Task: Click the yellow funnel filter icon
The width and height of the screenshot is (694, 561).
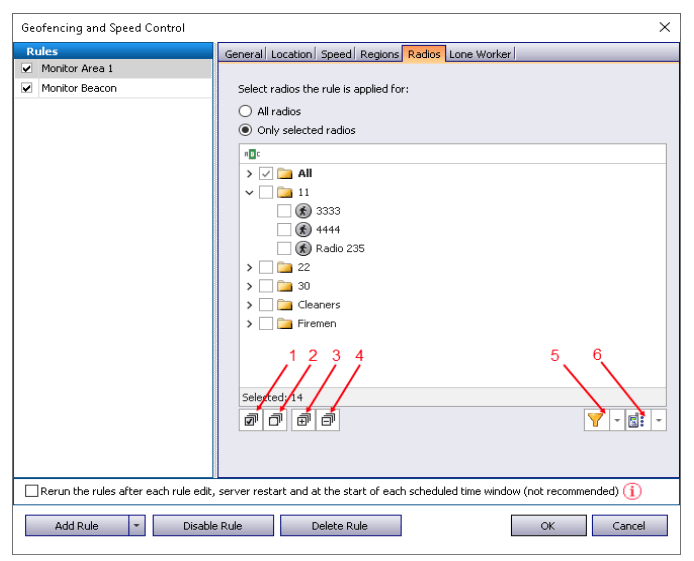Action: pyautogui.click(x=596, y=419)
